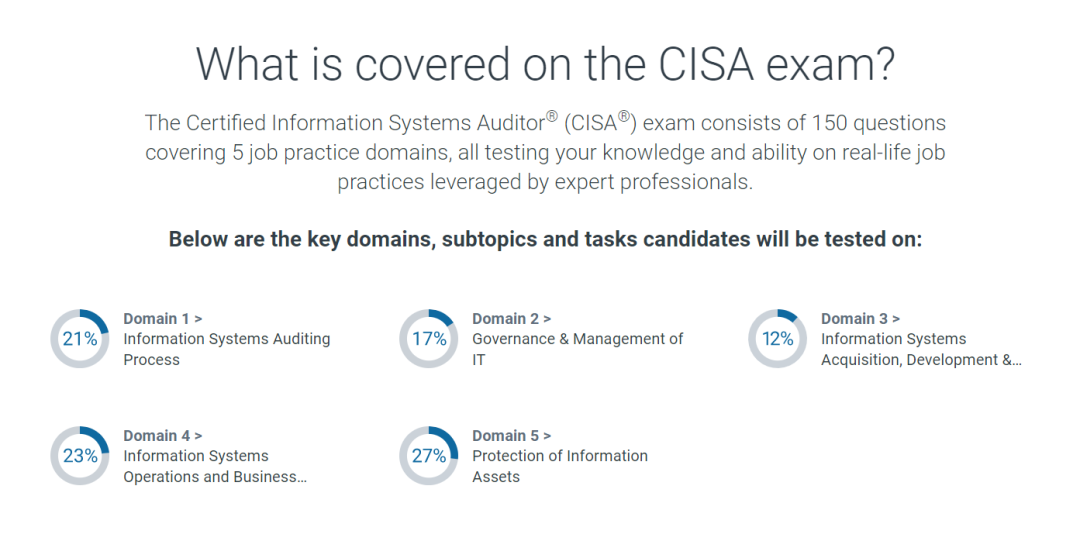Screen dimensions: 1080x534
Task: Click the bold key domains subheading
Action: click(x=545, y=240)
